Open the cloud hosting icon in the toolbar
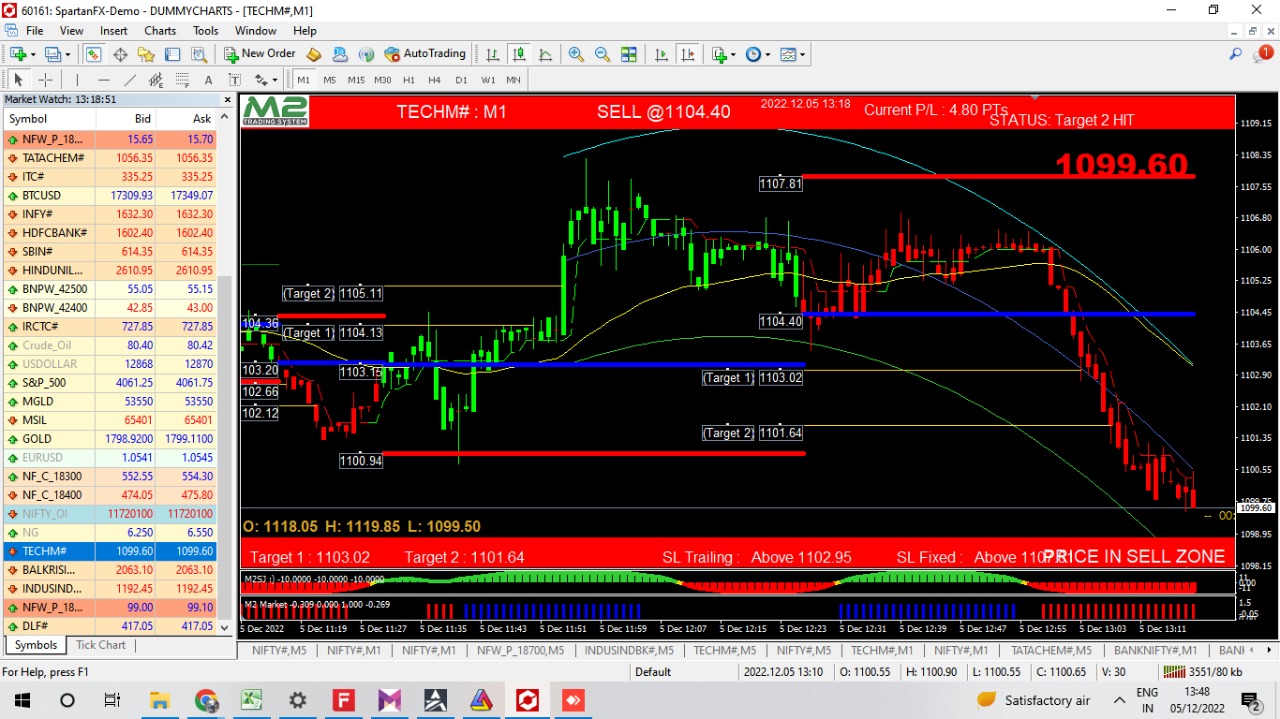1280x719 pixels. tap(340, 54)
